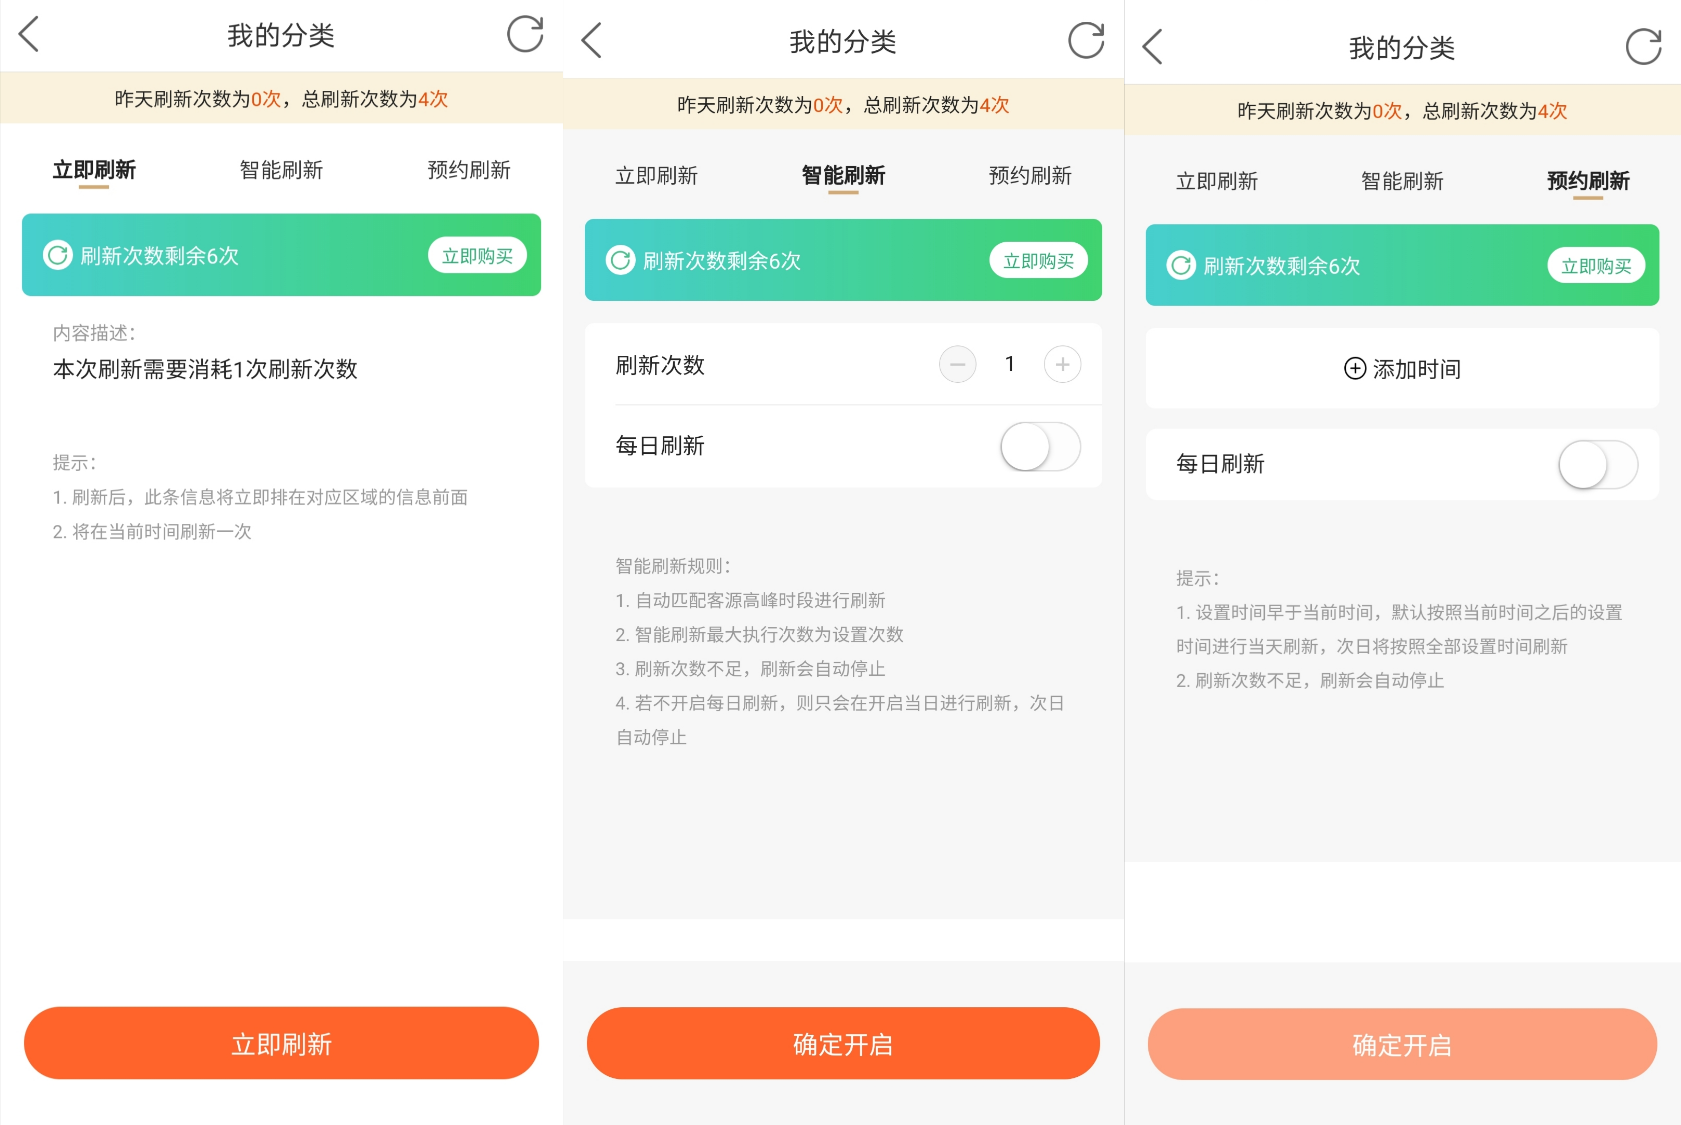Tap refresh count value 1
This screenshot has width=1681, height=1125.
coord(1010,364)
